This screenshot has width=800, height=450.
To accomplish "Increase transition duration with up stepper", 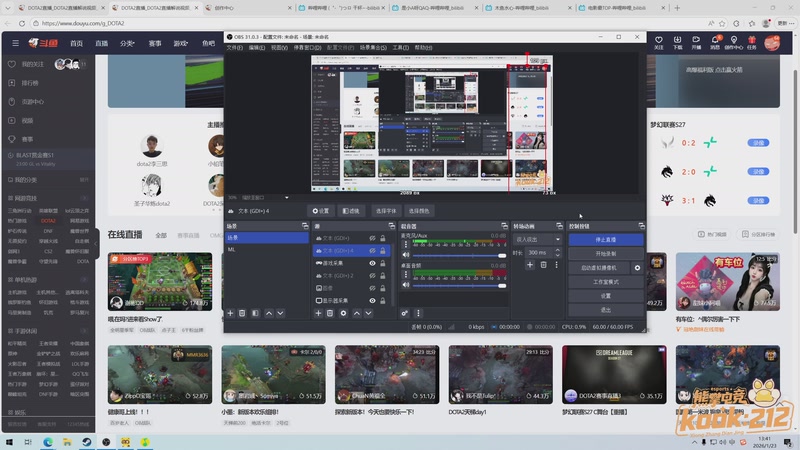I will pyautogui.click(x=557, y=250).
